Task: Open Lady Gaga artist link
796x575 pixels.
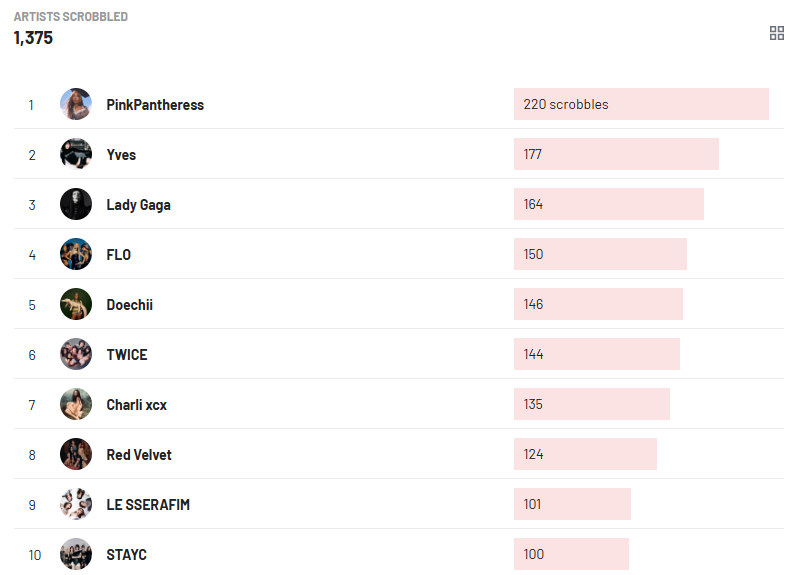Action: click(138, 205)
